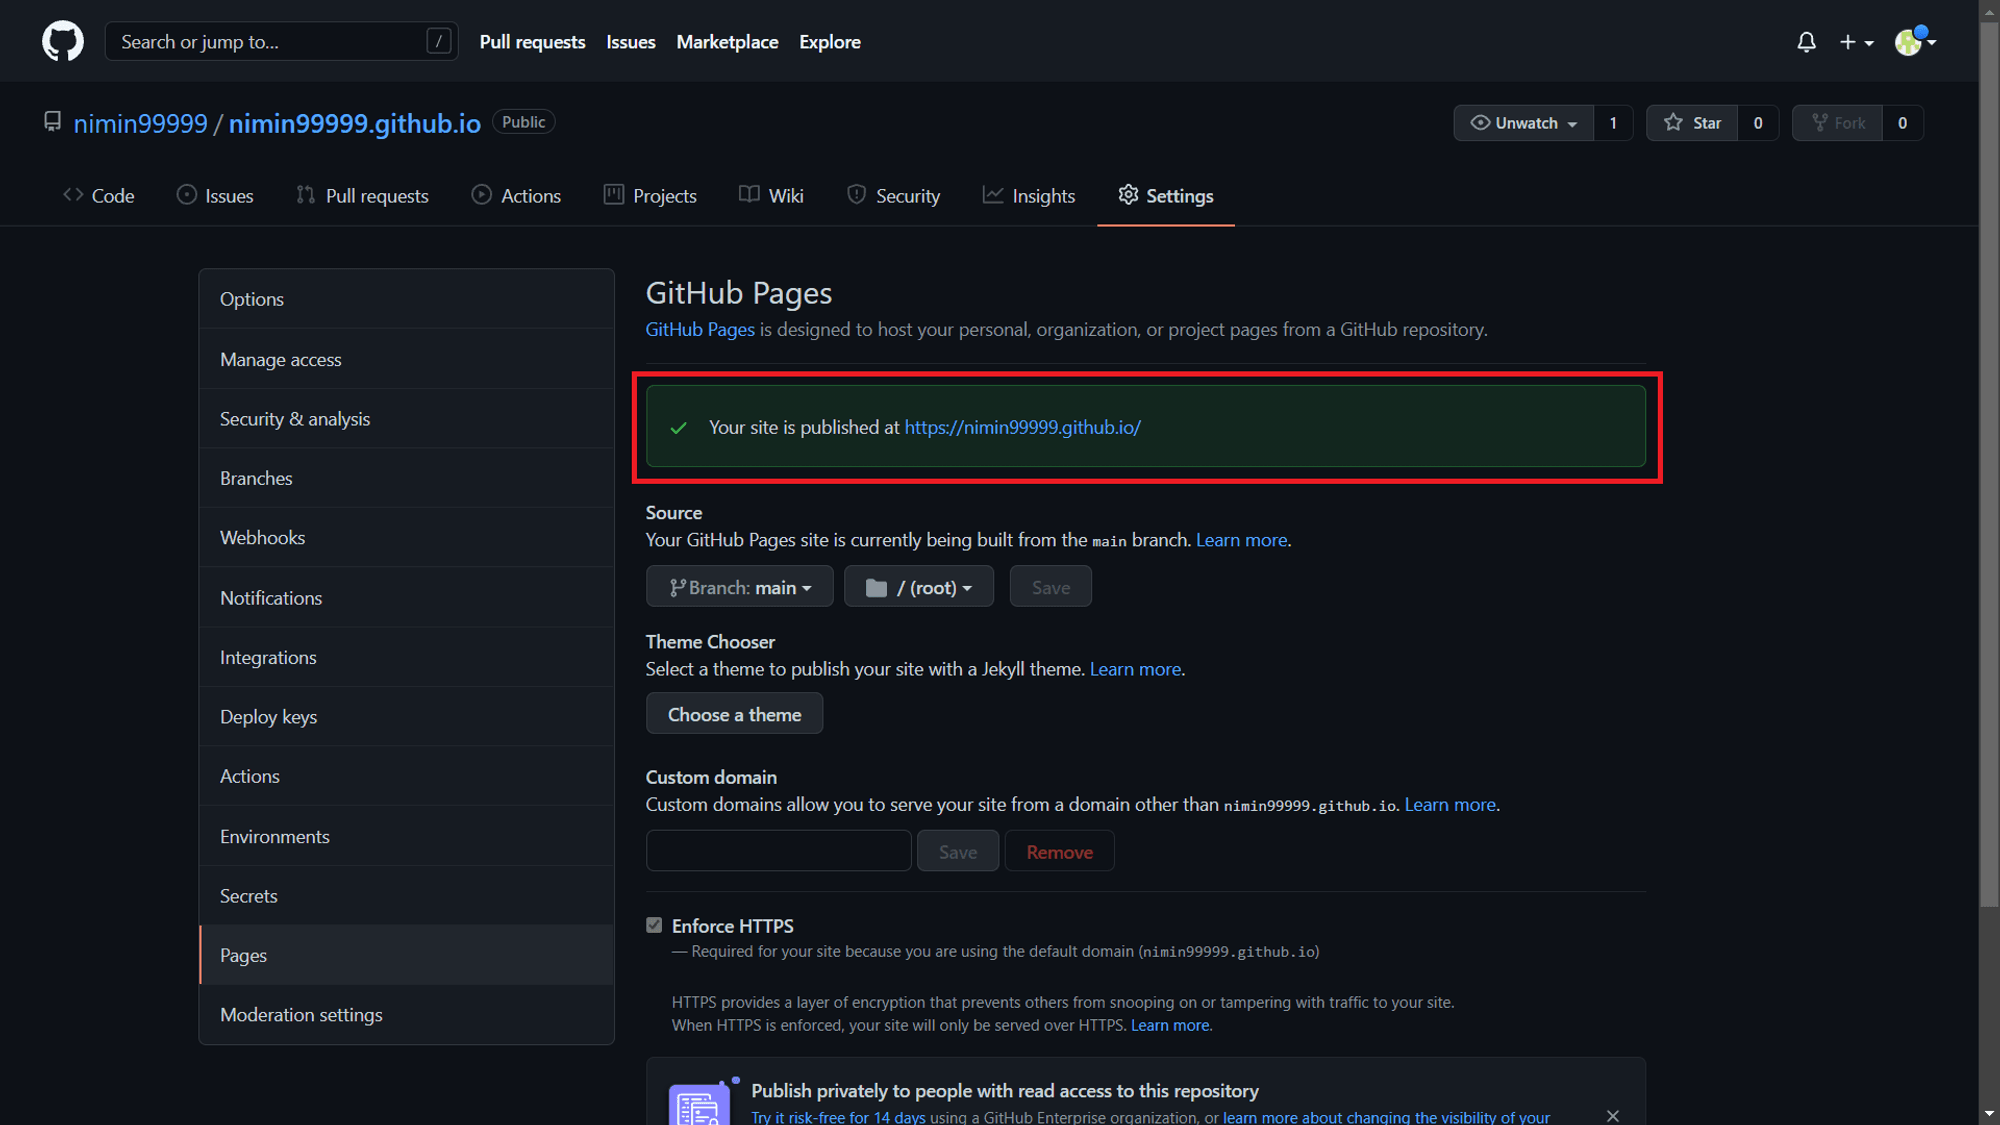Viewport: 2000px width, 1125px height.
Task: Click the Unwatch dropdown button
Action: (1523, 123)
